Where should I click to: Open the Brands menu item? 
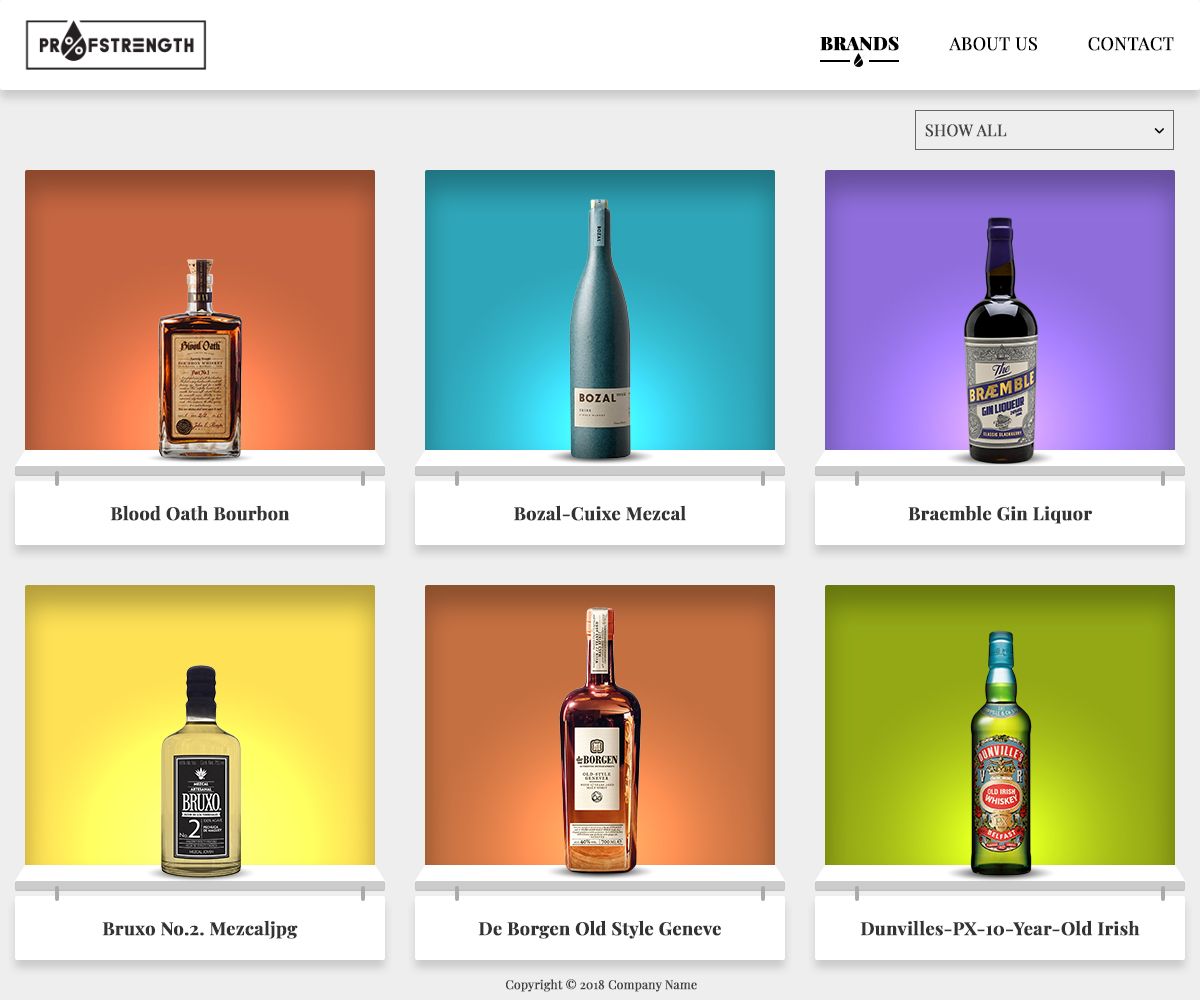click(x=859, y=44)
